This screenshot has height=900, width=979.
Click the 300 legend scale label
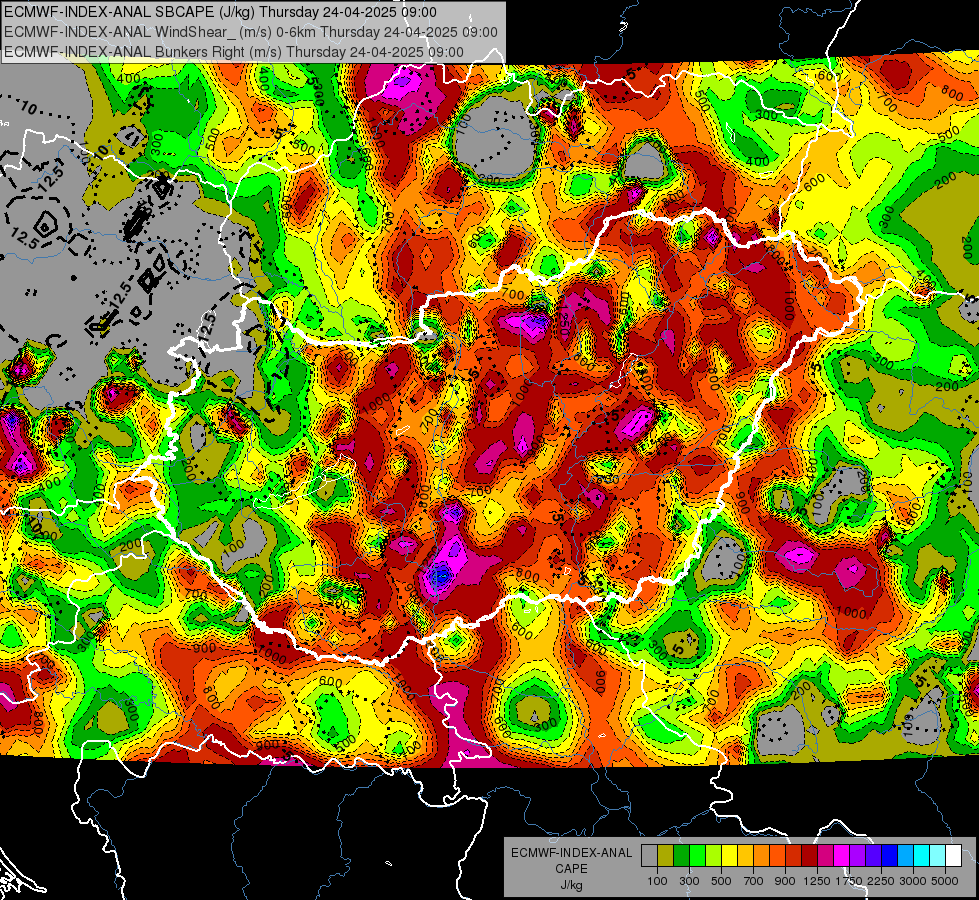pyautogui.click(x=689, y=881)
